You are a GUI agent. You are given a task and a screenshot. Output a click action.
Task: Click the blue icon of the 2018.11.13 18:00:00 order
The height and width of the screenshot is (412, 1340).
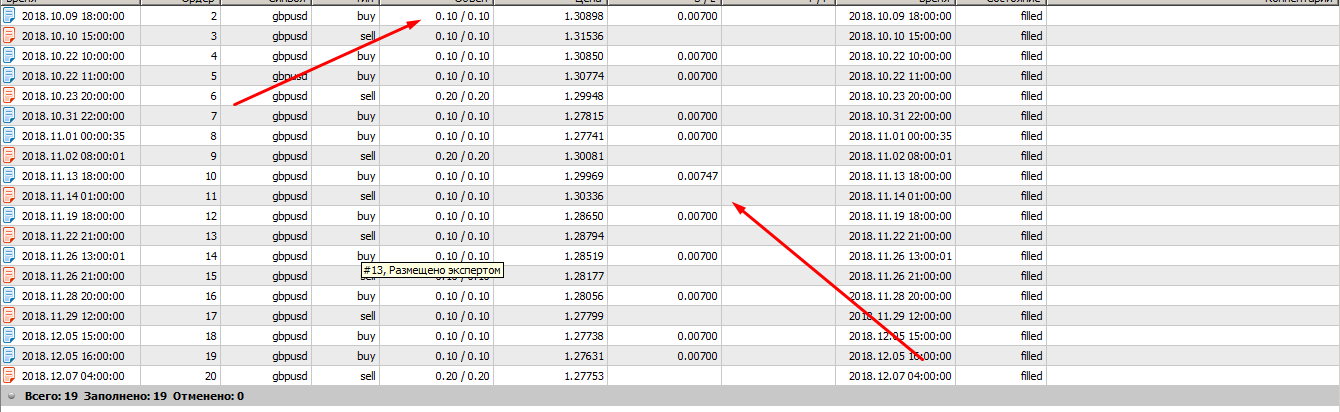click(x=9, y=176)
